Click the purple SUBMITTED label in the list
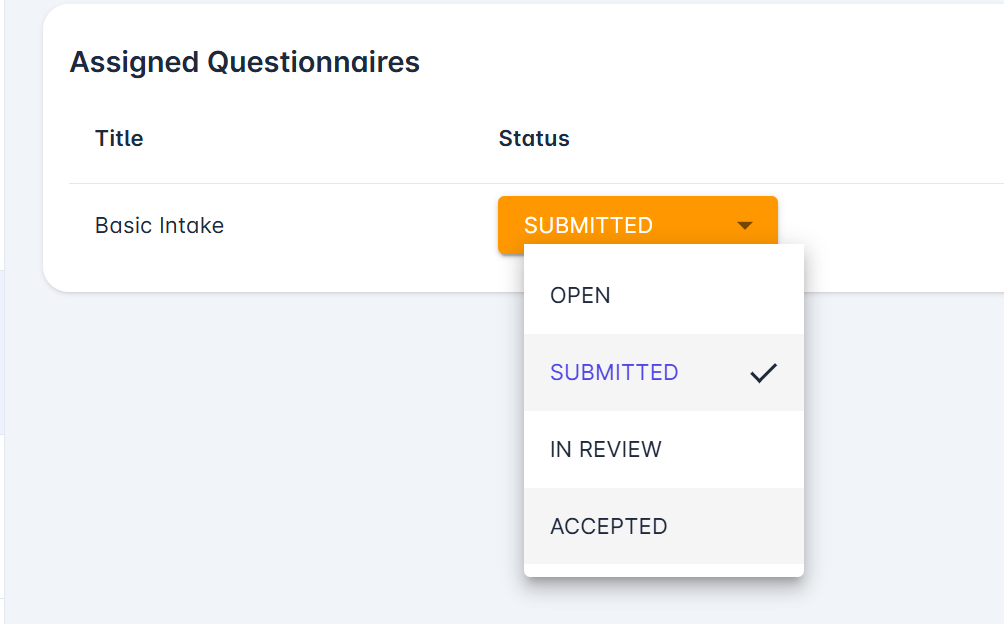 click(614, 373)
